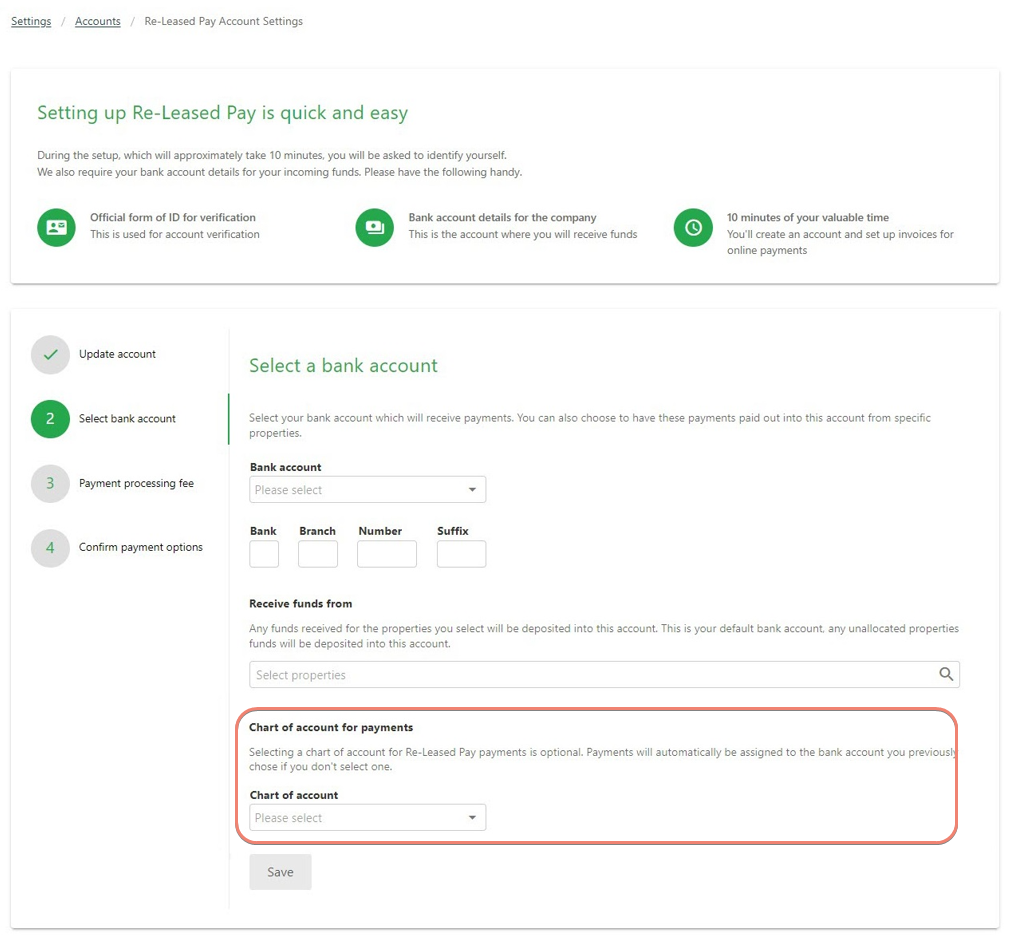Click the bank account details money icon
1010x939 pixels.
[x=374, y=227]
